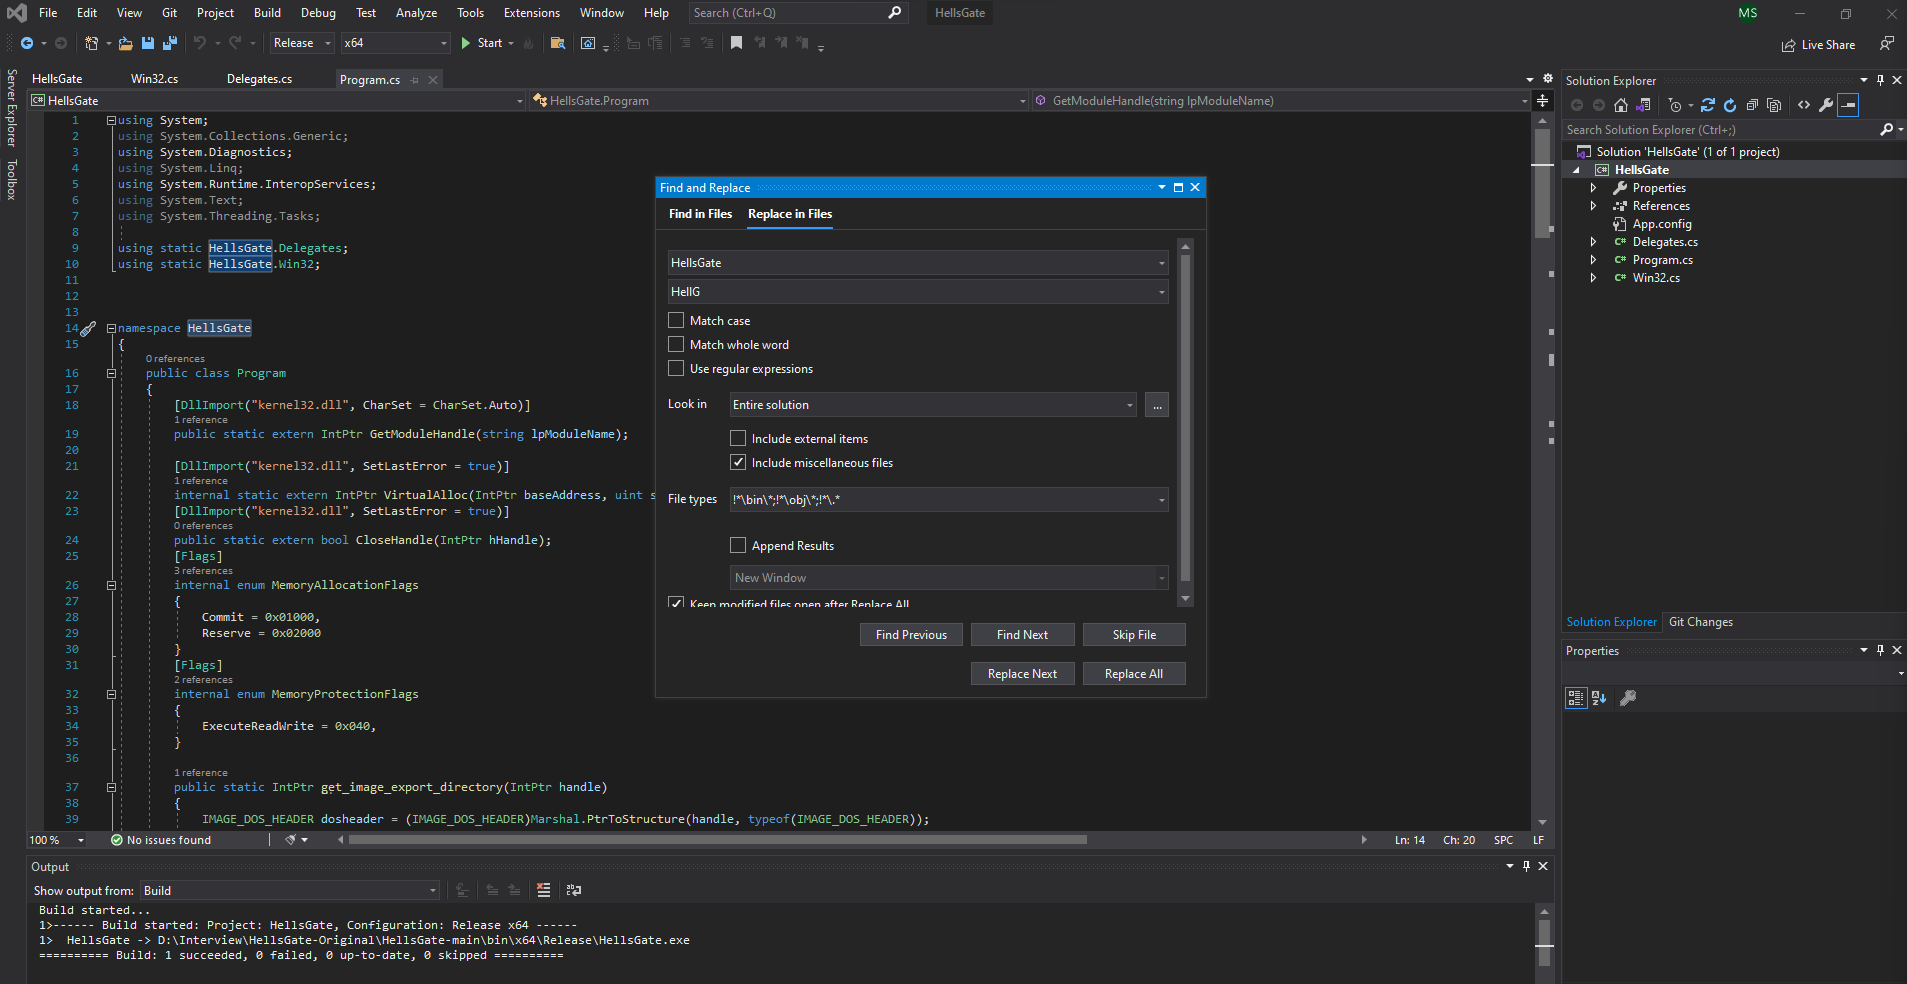Check the Append Results checkbox
Image resolution: width=1907 pixels, height=984 pixels.
pos(738,545)
